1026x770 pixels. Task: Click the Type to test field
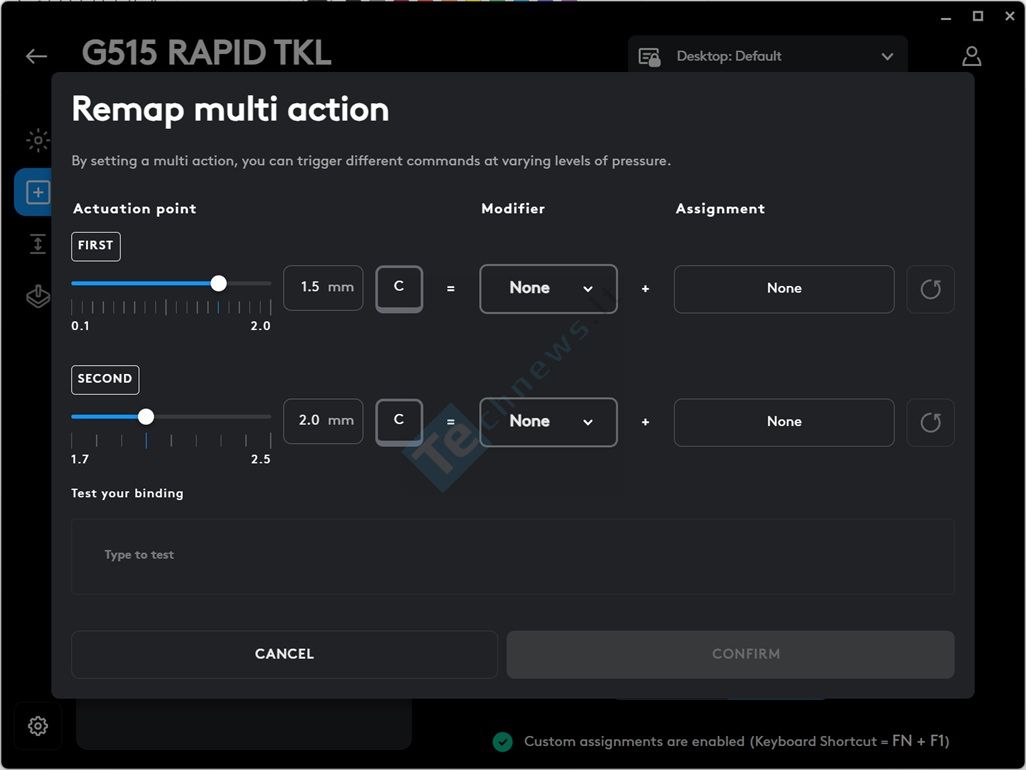(512, 556)
